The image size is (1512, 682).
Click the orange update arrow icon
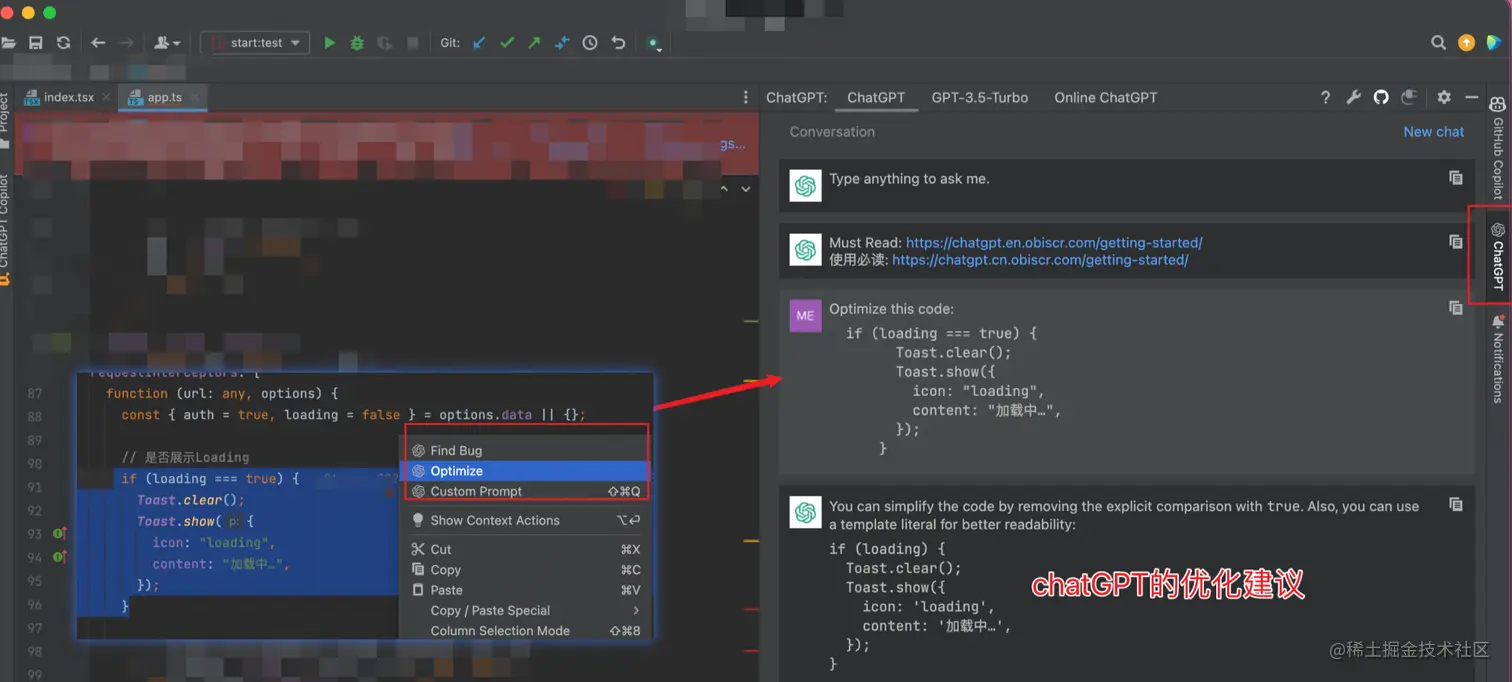pyautogui.click(x=1466, y=43)
